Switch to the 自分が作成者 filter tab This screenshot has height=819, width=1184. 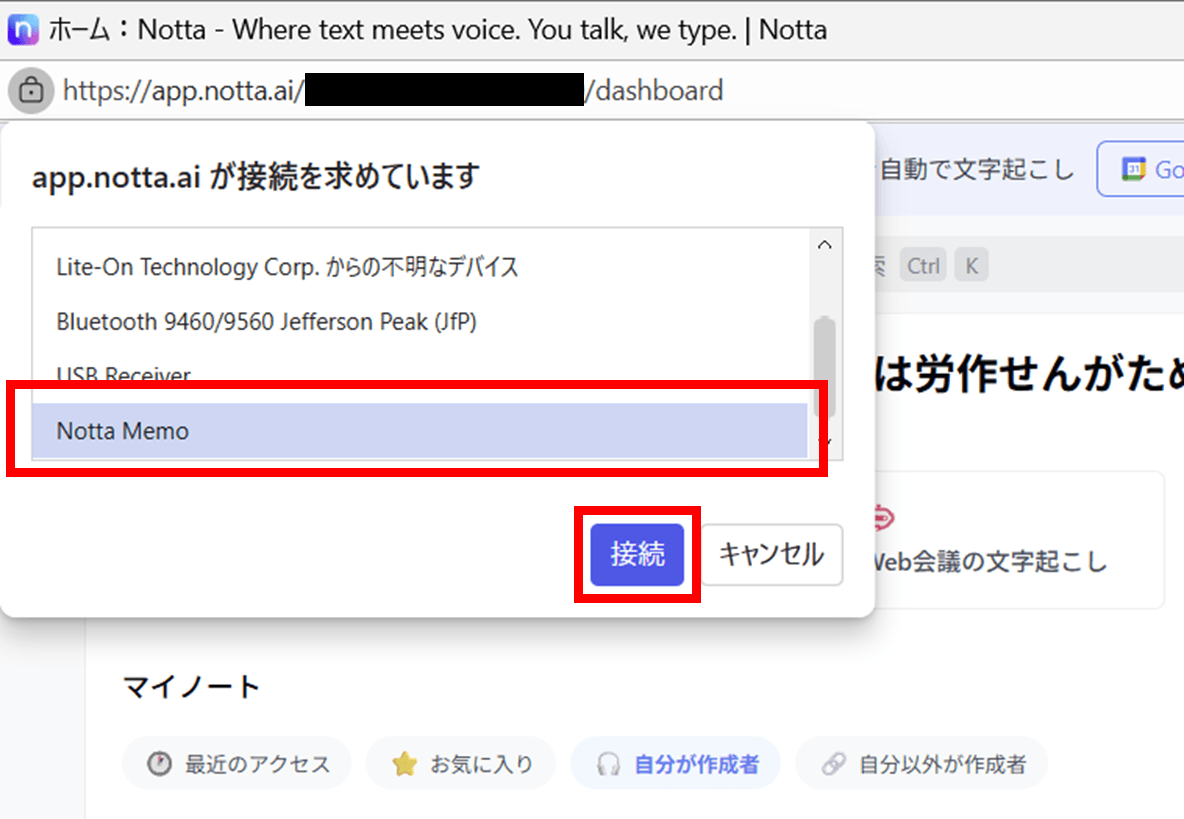675,765
